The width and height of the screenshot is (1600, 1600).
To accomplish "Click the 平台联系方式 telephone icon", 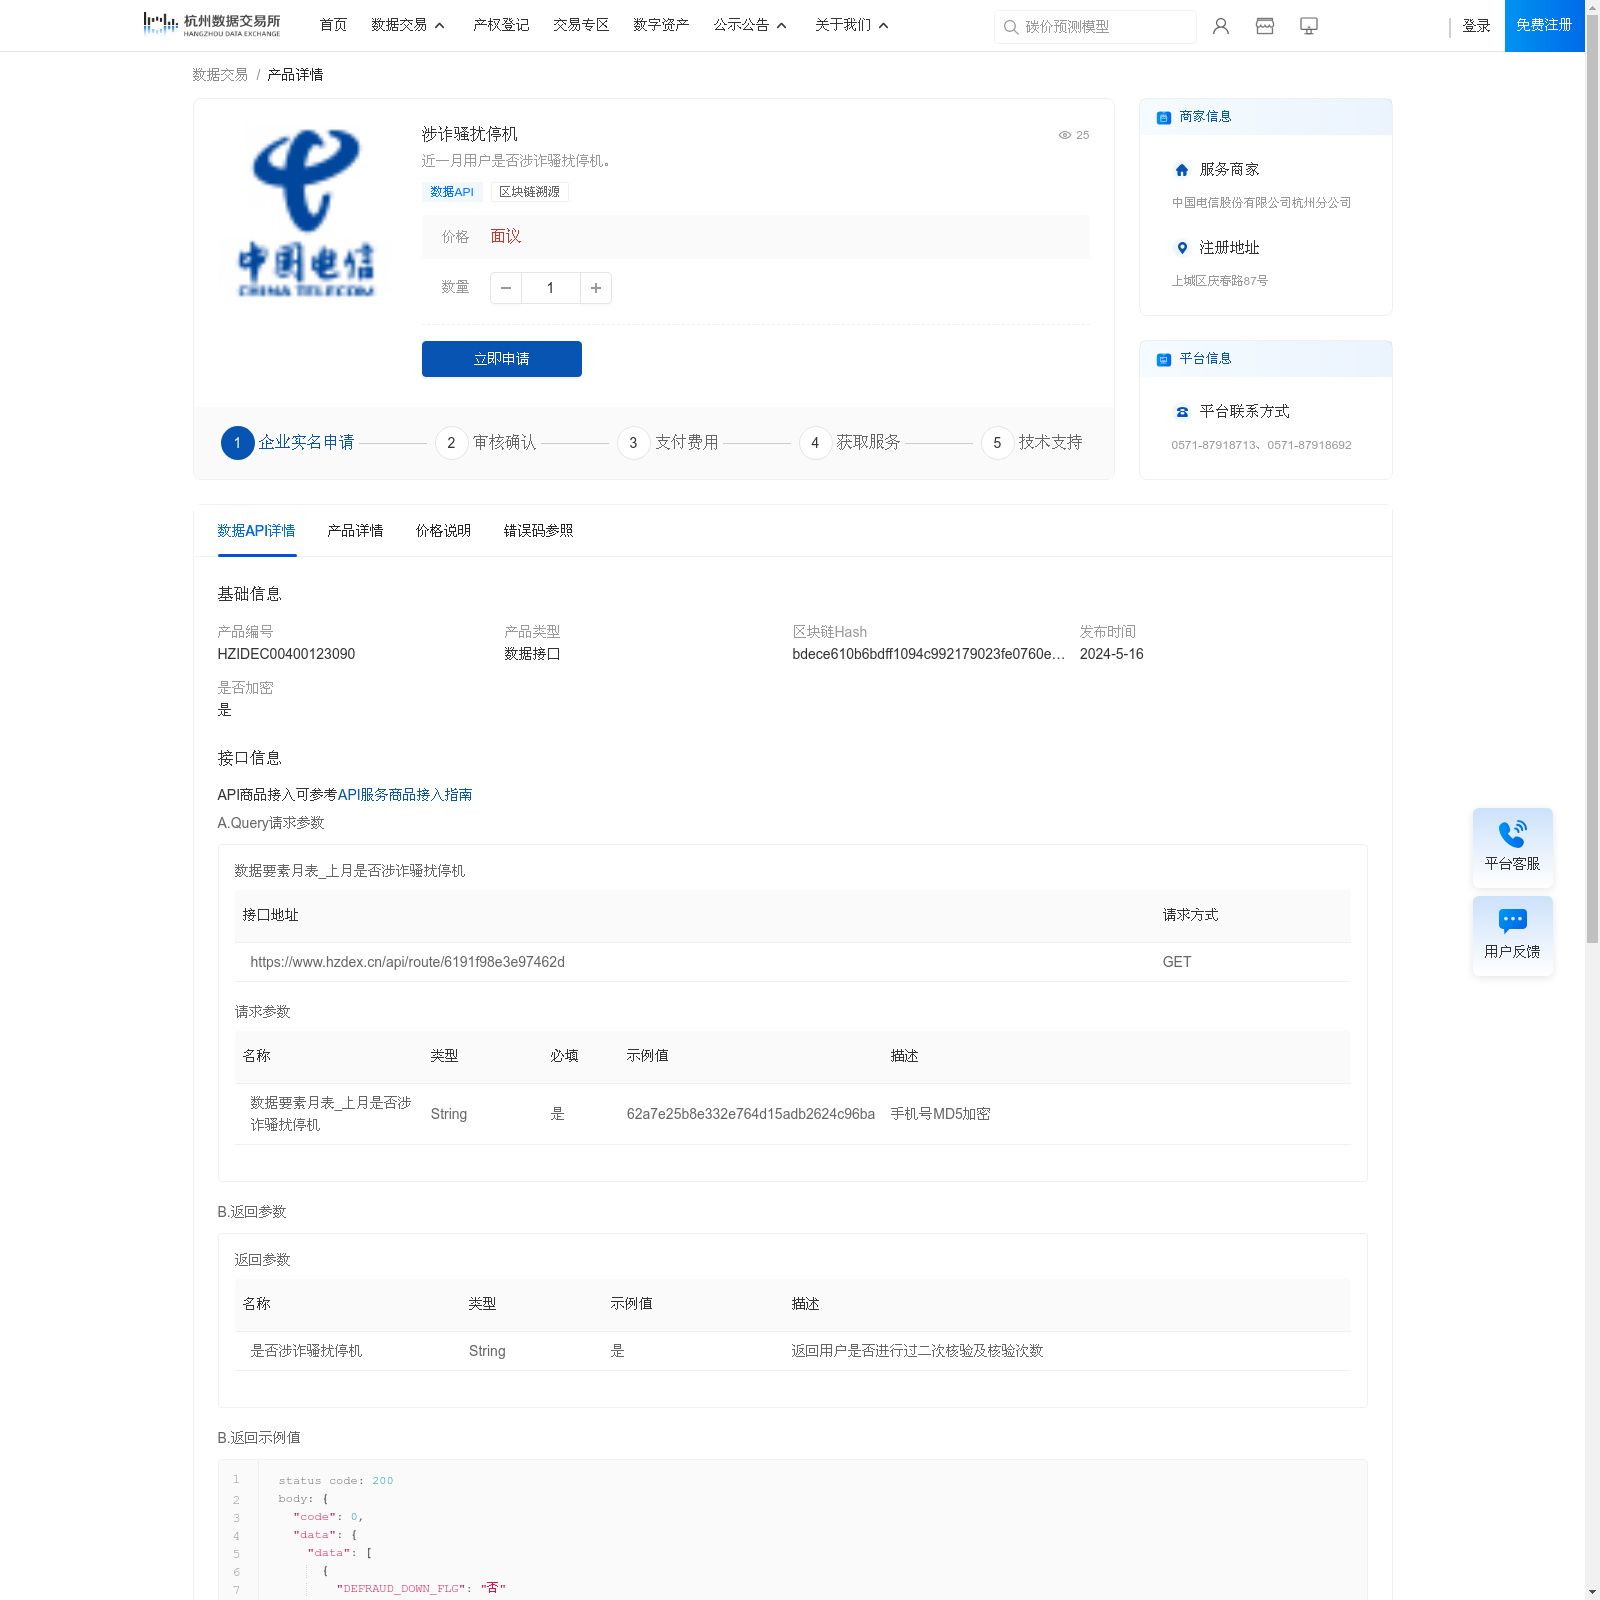I will [1182, 412].
